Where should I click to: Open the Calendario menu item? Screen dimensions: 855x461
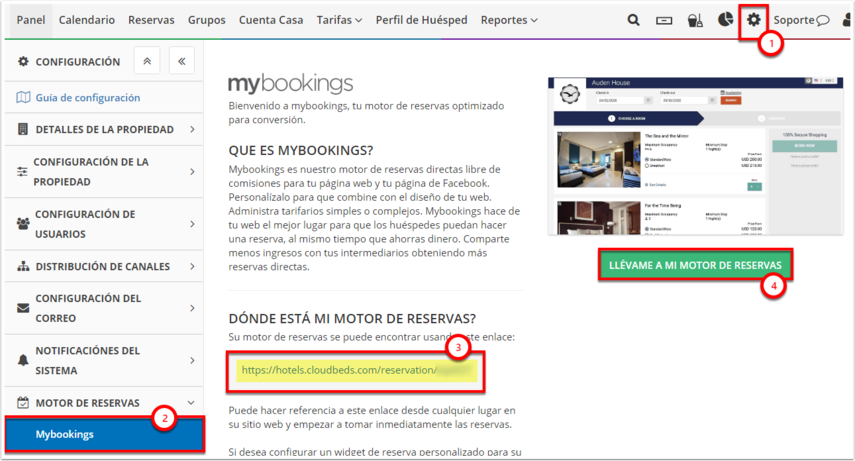point(87,20)
